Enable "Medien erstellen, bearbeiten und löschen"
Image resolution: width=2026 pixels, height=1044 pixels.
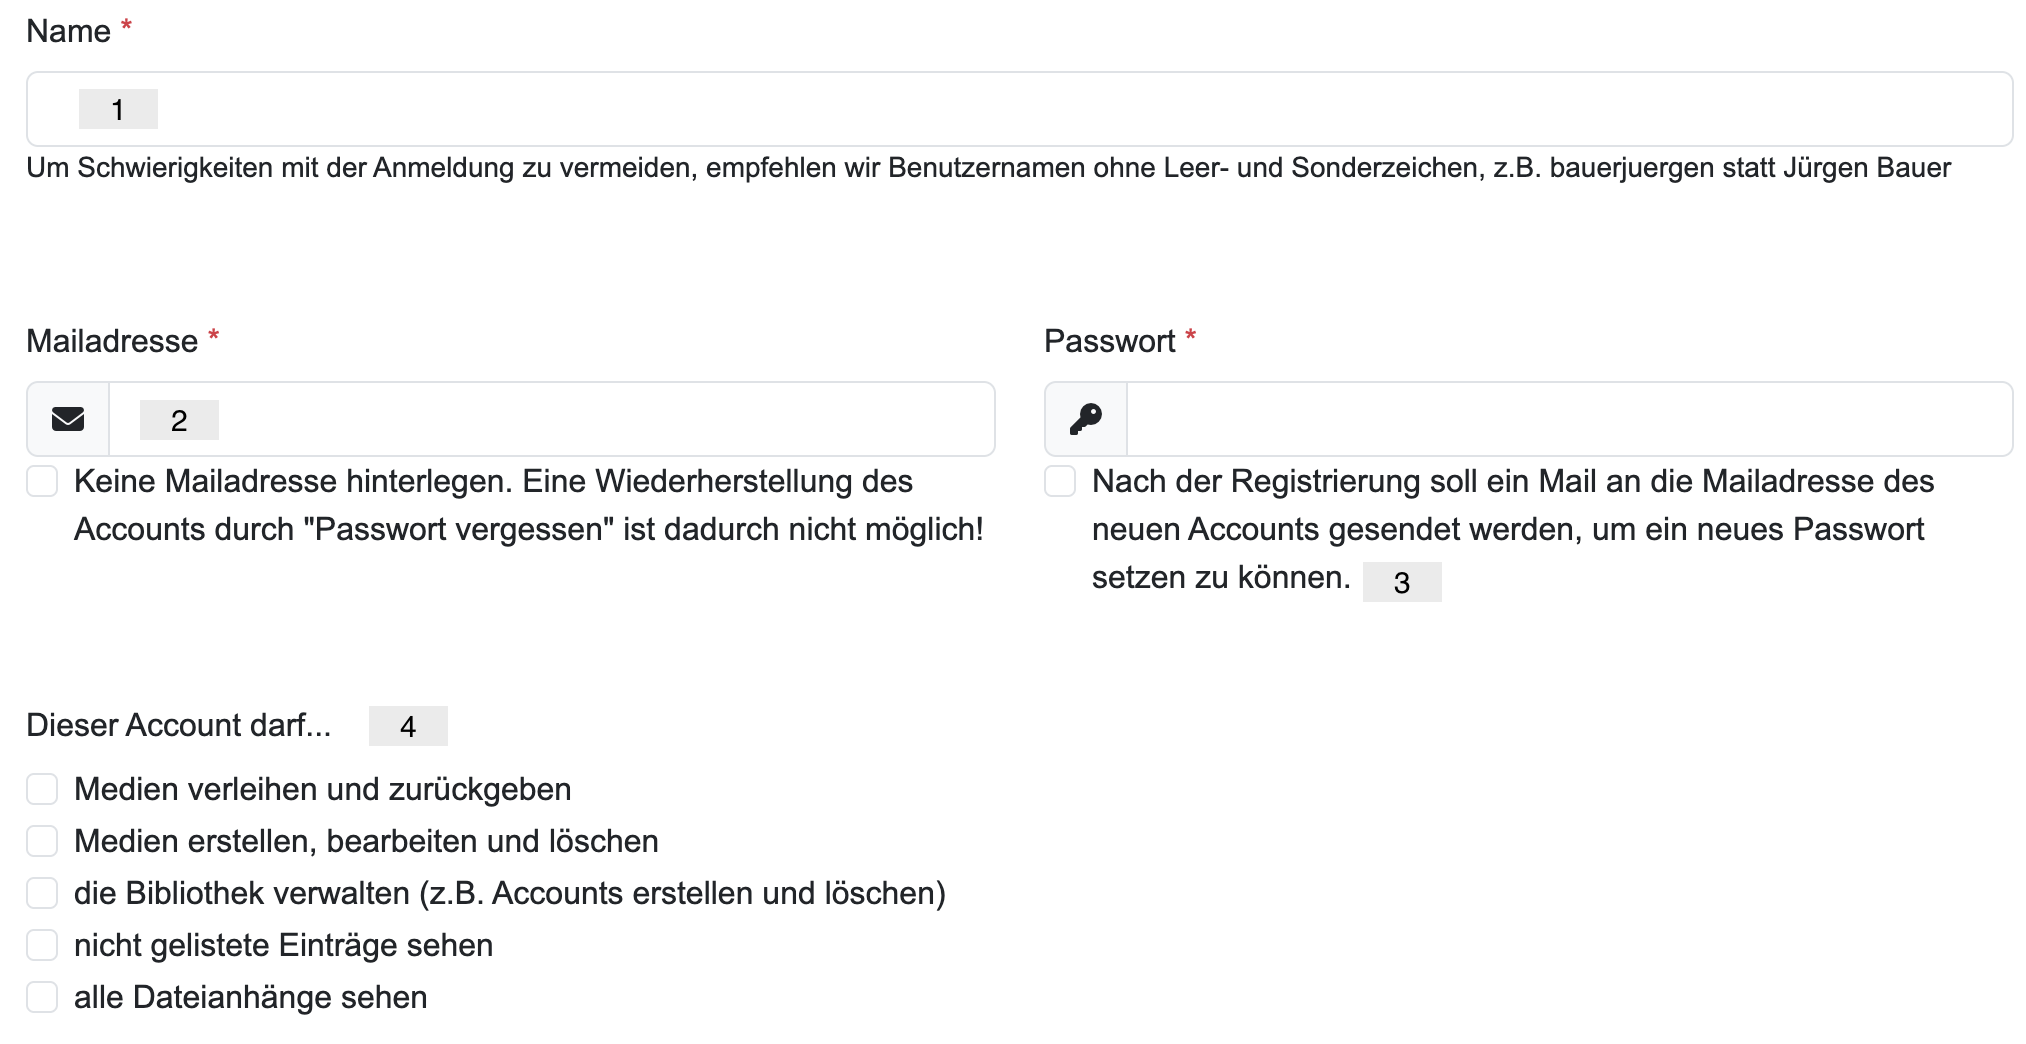[x=42, y=841]
